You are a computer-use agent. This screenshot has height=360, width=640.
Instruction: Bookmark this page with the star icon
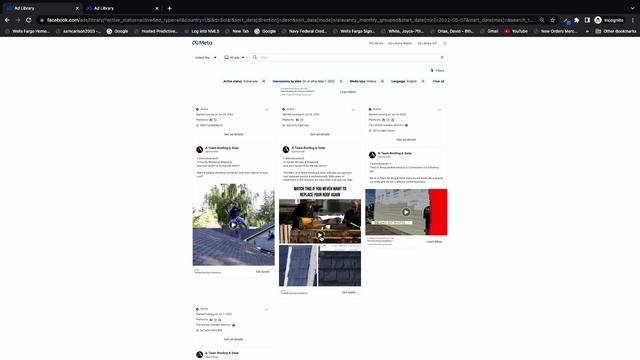coord(553,20)
